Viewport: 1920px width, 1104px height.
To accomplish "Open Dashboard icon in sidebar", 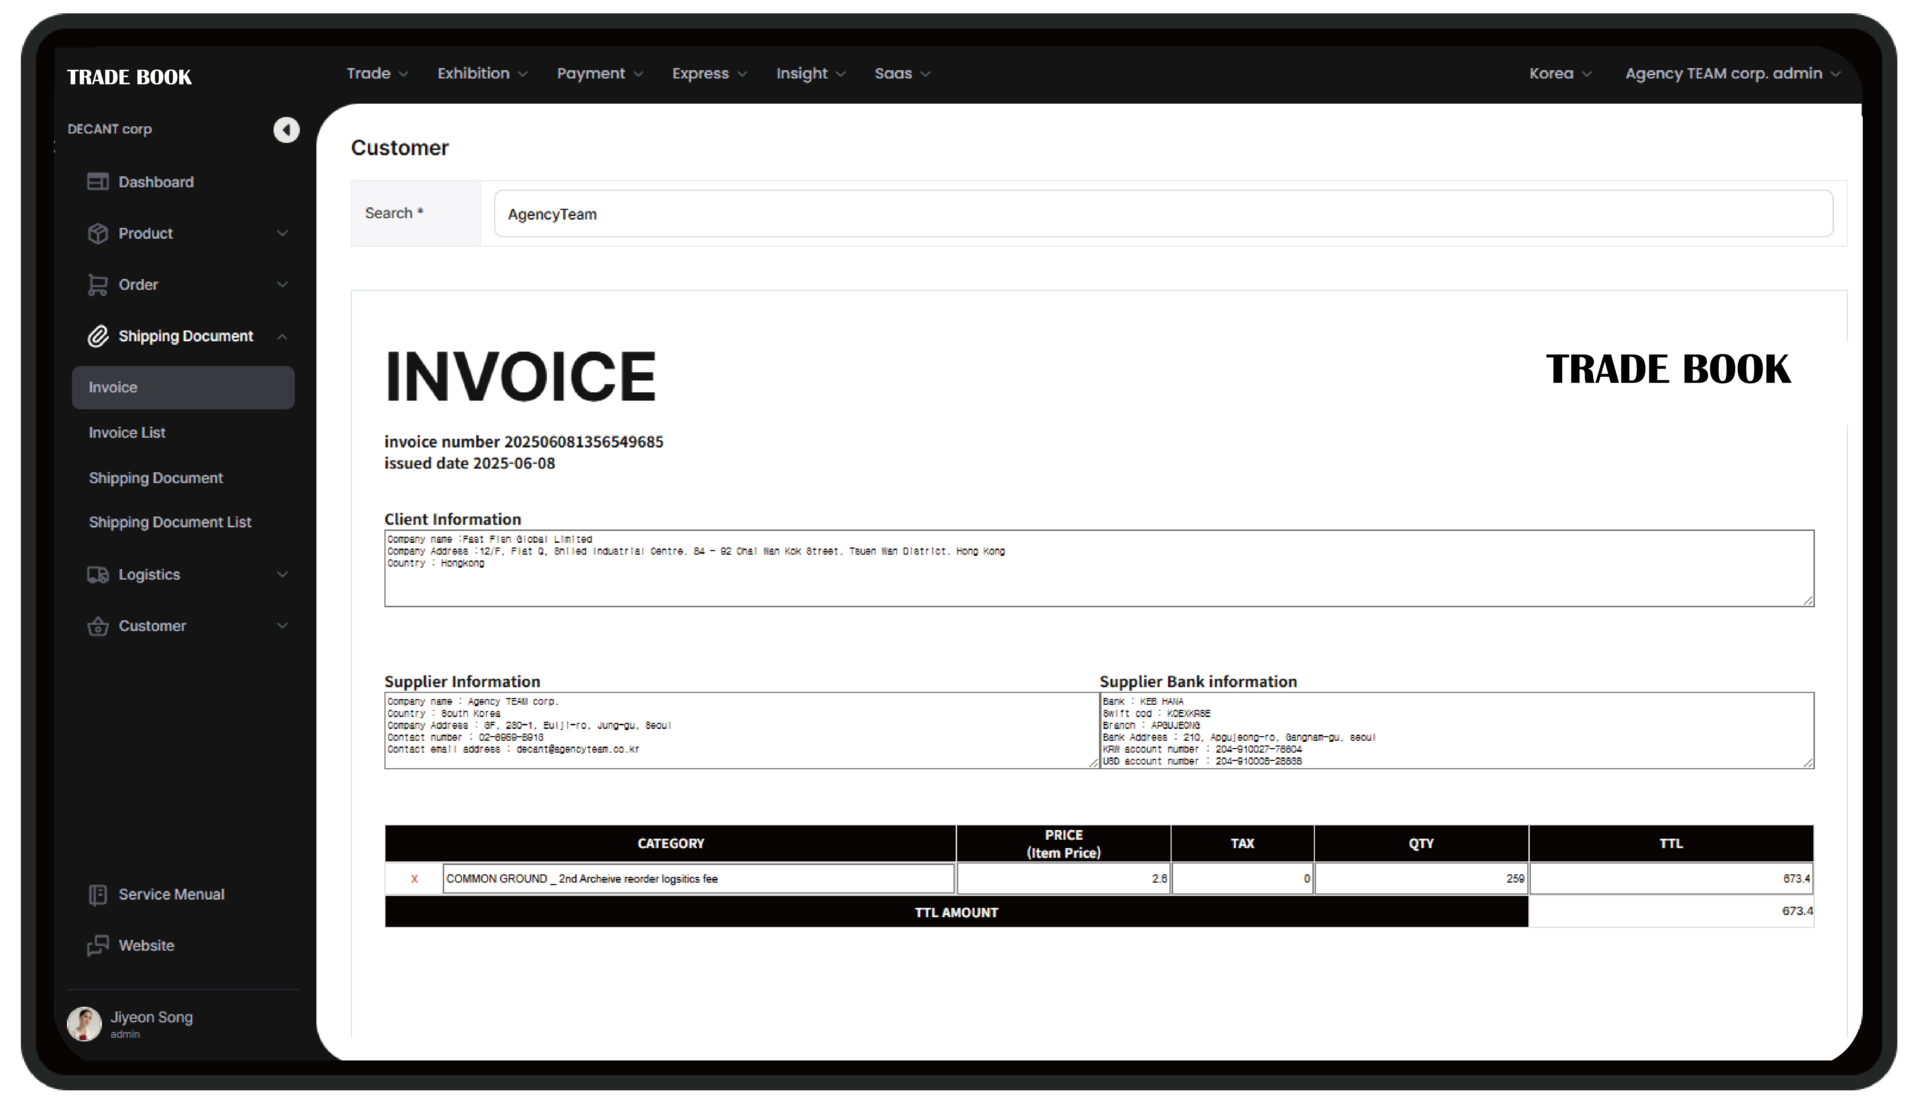I will click(x=98, y=182).
